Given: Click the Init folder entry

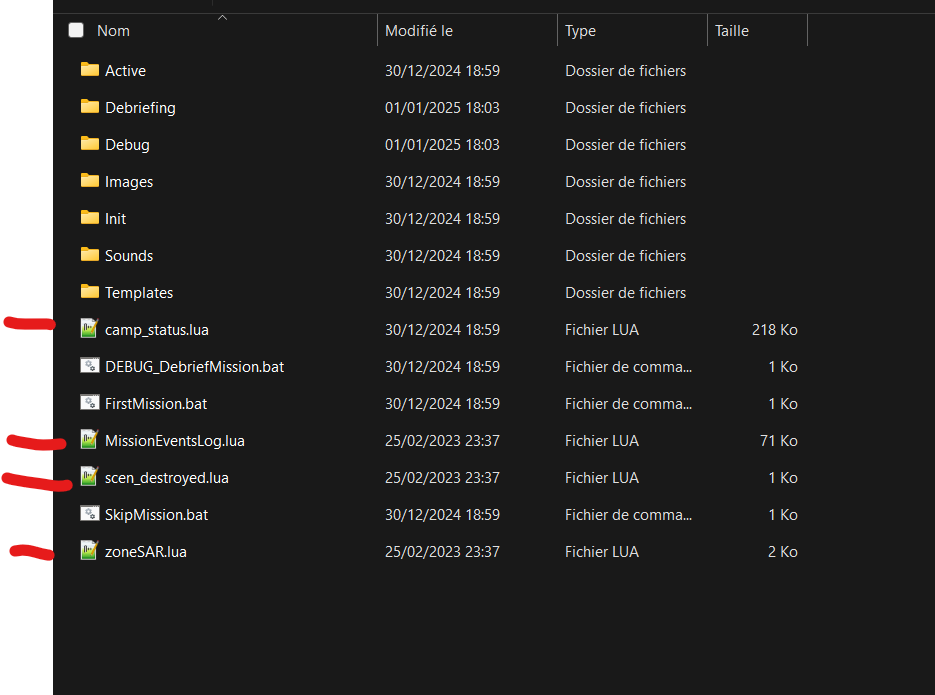Looking at the screenshot, I should click(x=438, y=218).
